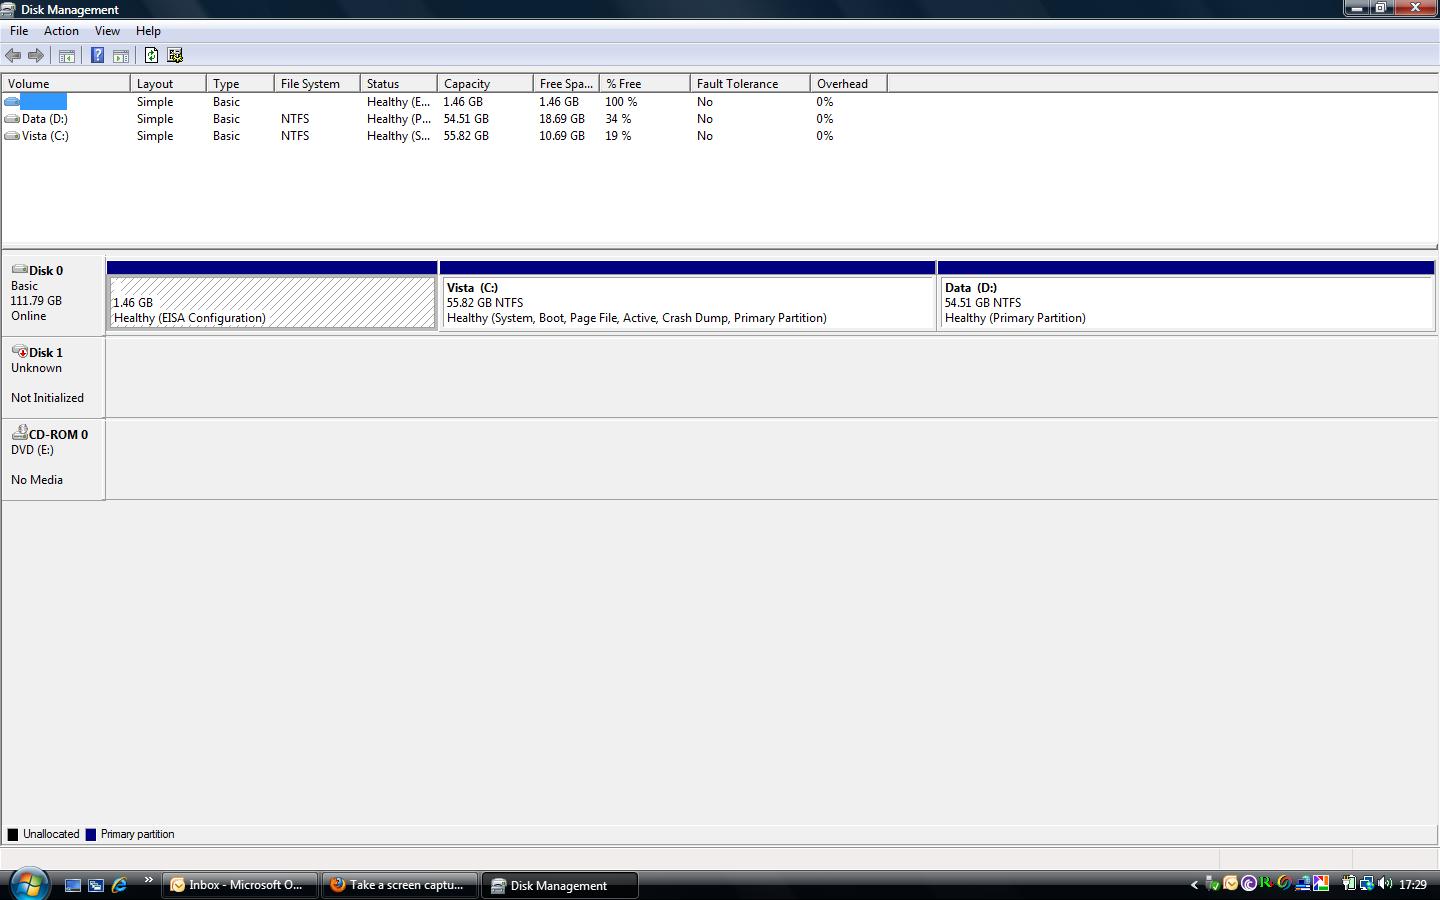Open the Action menu
The height and width of the screenshot is (900, 1440).
(x=61, y=31)
